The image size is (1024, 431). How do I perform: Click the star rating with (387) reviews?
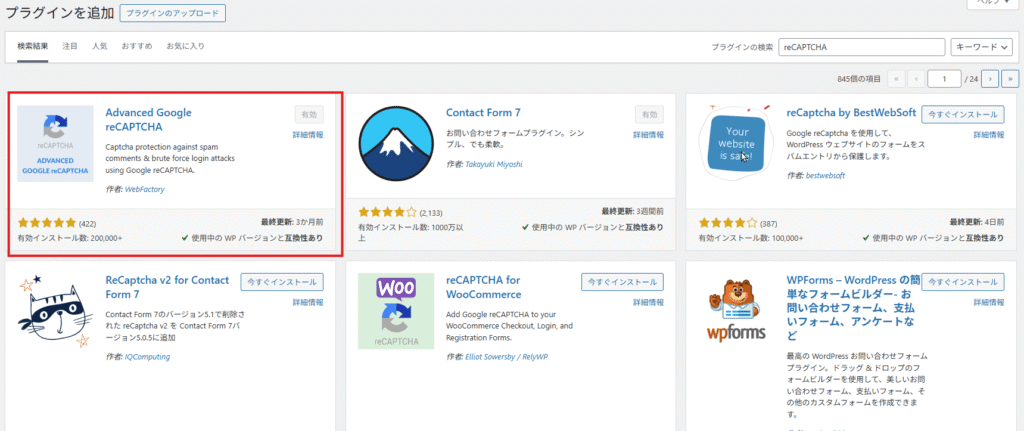tap(728, 223)
